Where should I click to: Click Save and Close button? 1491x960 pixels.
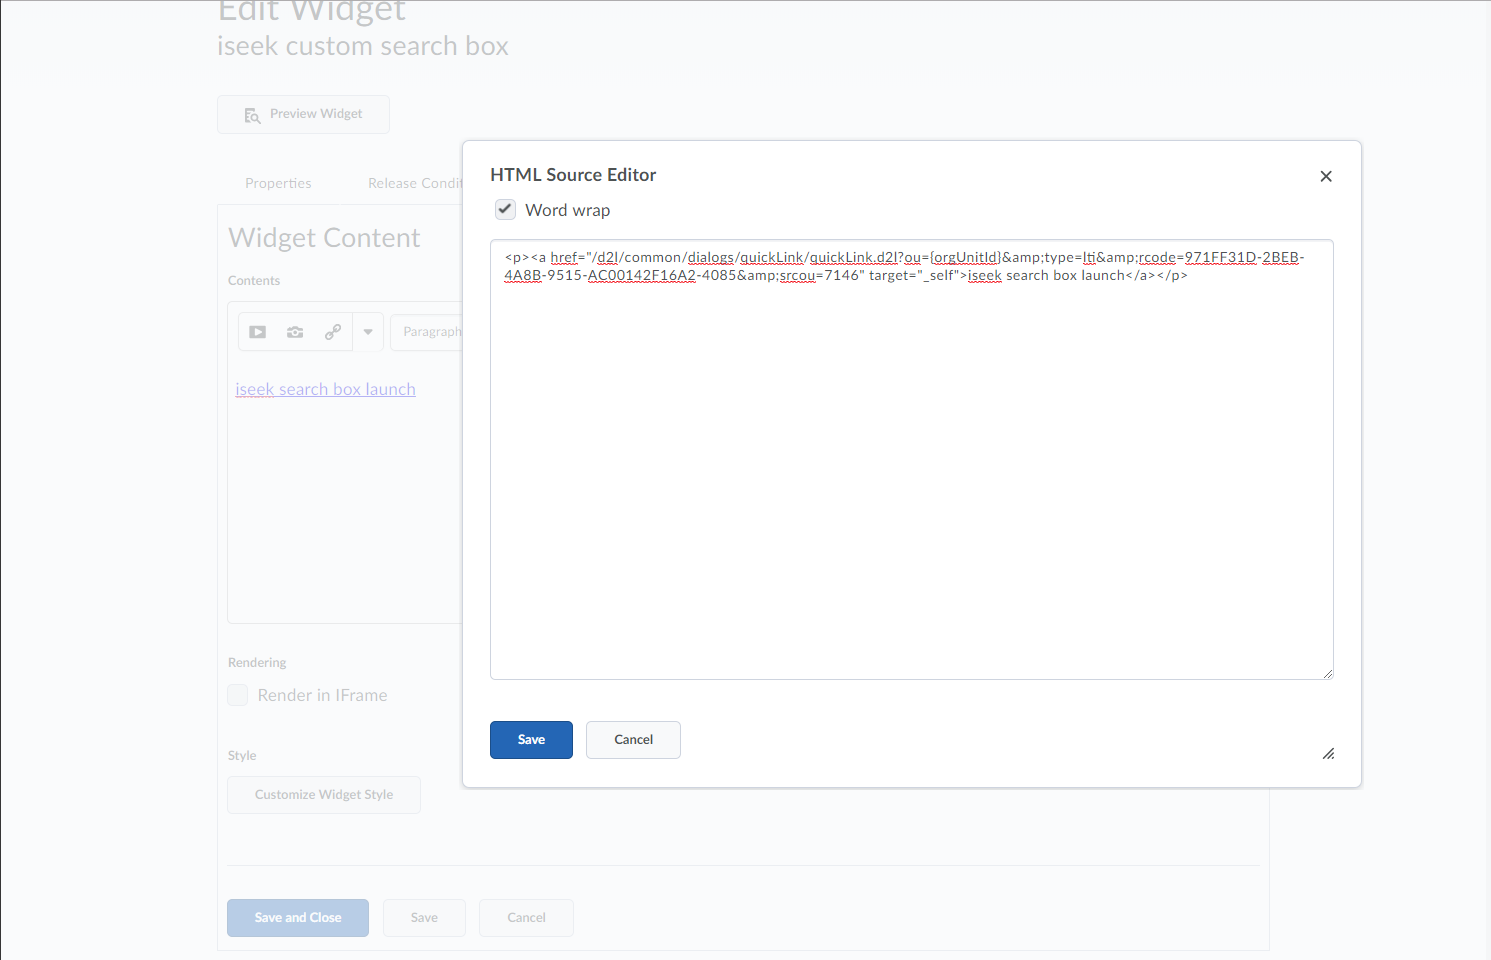click(298, 918)
